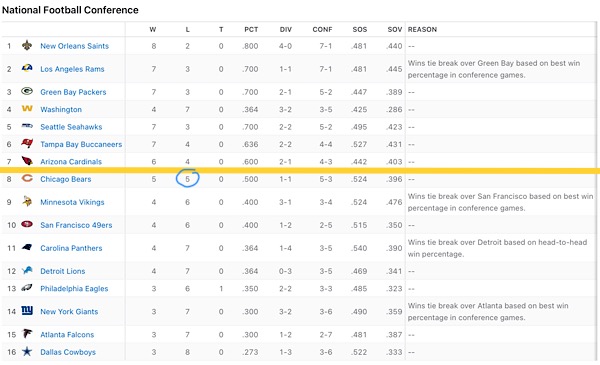The height and width of the screenshot is (365, 600).
Task: Click the Chicago Bears C logo
Action: coord(27,178)
